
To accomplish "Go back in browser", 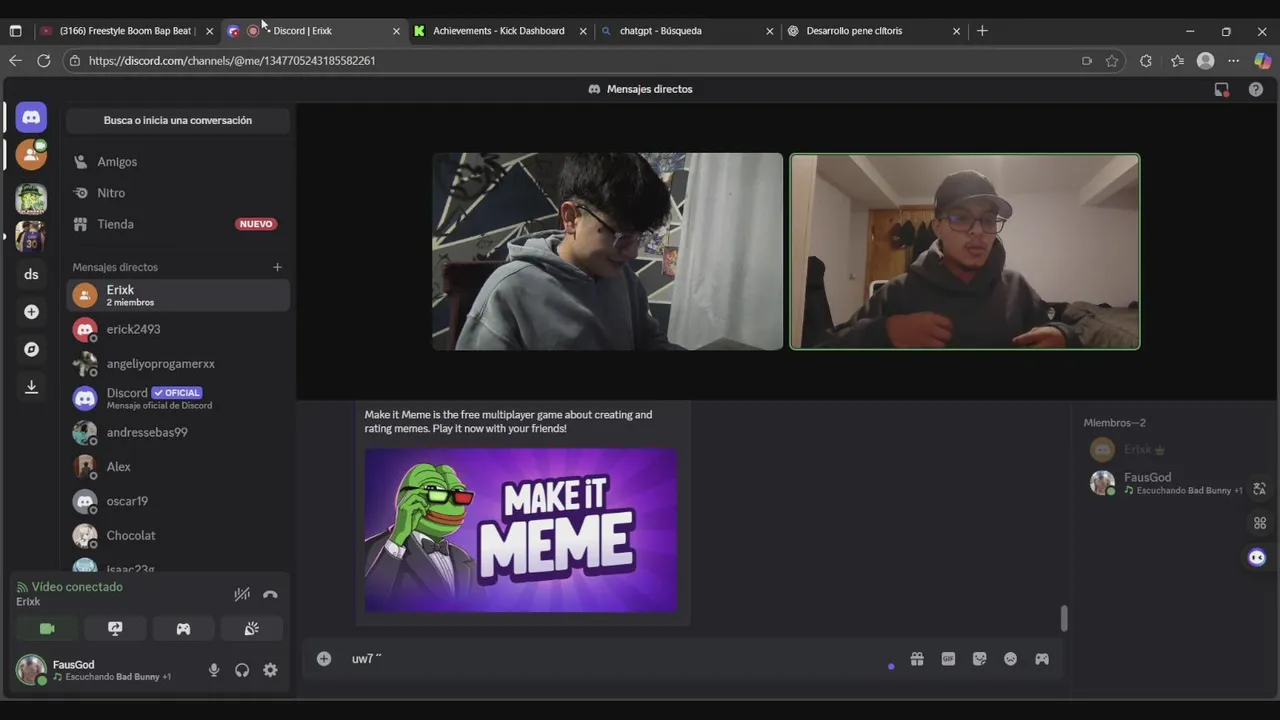I will [15, 61].
